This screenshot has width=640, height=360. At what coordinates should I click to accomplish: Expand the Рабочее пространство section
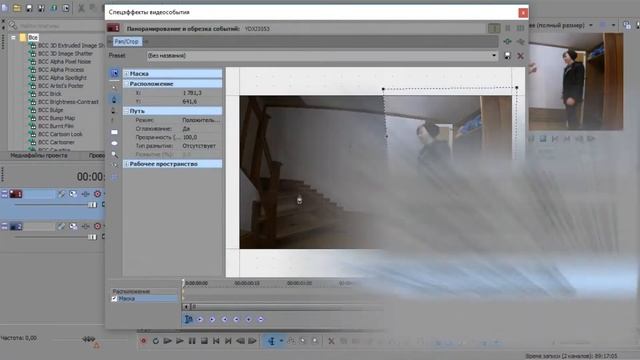(127, 164)
